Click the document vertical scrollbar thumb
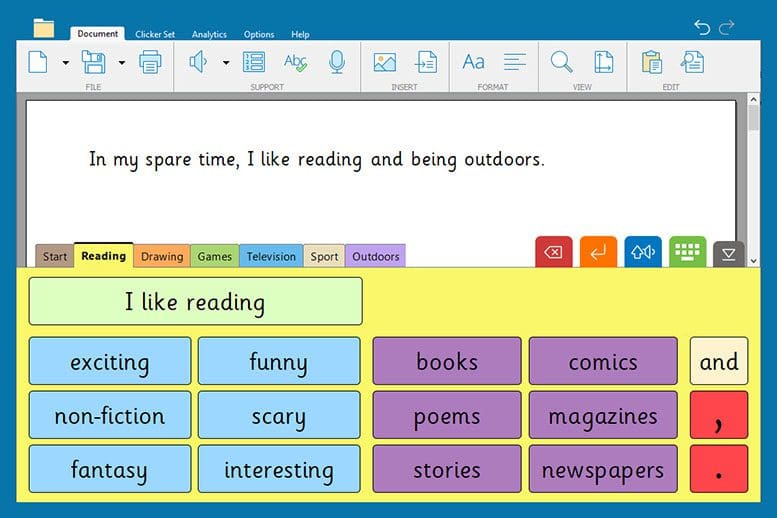The image size is (777, 518). 753,118
